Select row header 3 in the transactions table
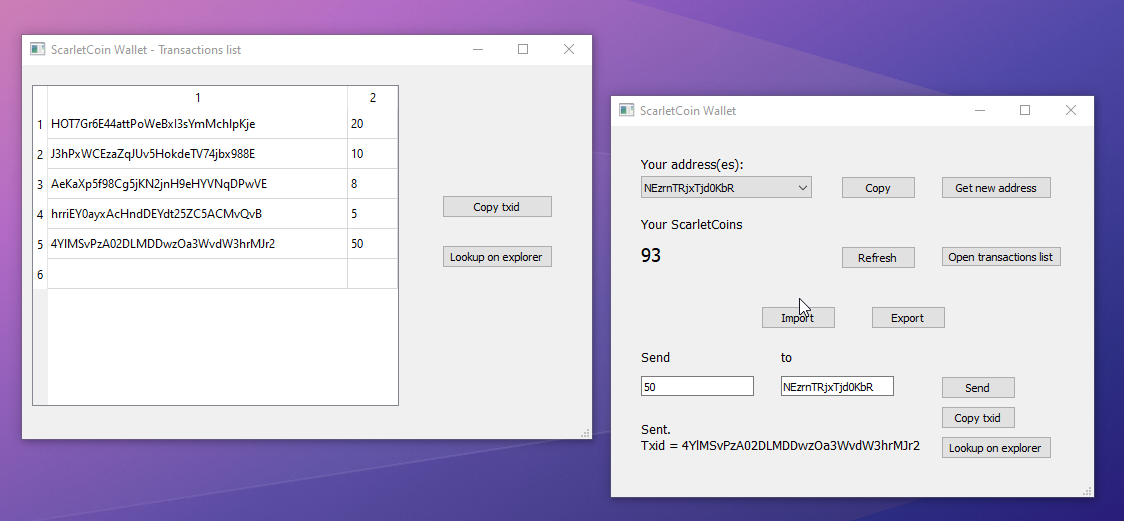This screenshot has width=1124, height=521. [40, 184]
